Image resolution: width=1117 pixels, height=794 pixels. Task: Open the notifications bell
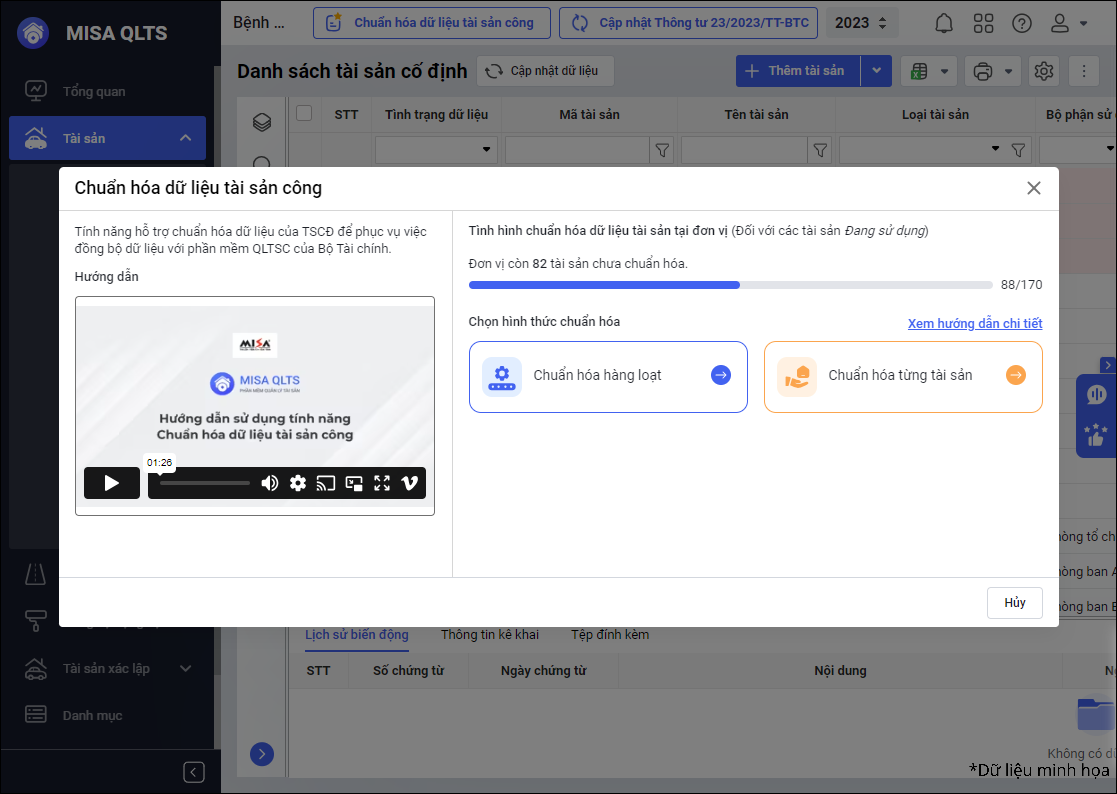click(x=944, y=23)
